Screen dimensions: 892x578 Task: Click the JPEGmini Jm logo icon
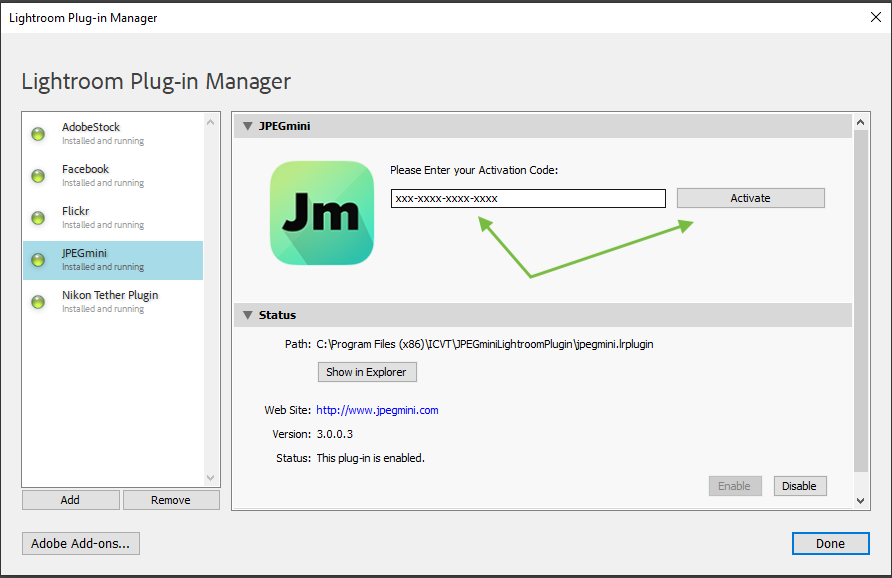click(322, 213)
